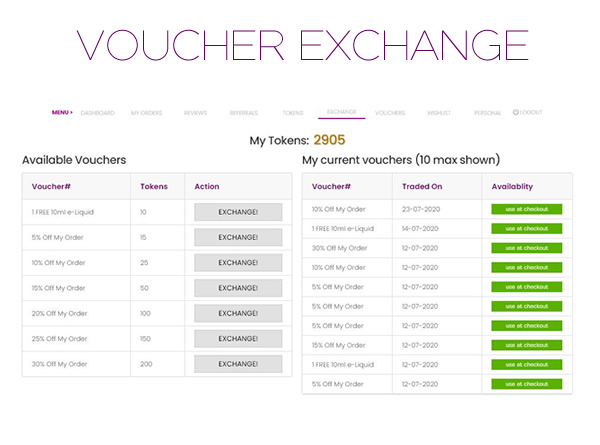Open the Referrals tab
This screenshot has height=445, width=600.
[x=244, y=113]
